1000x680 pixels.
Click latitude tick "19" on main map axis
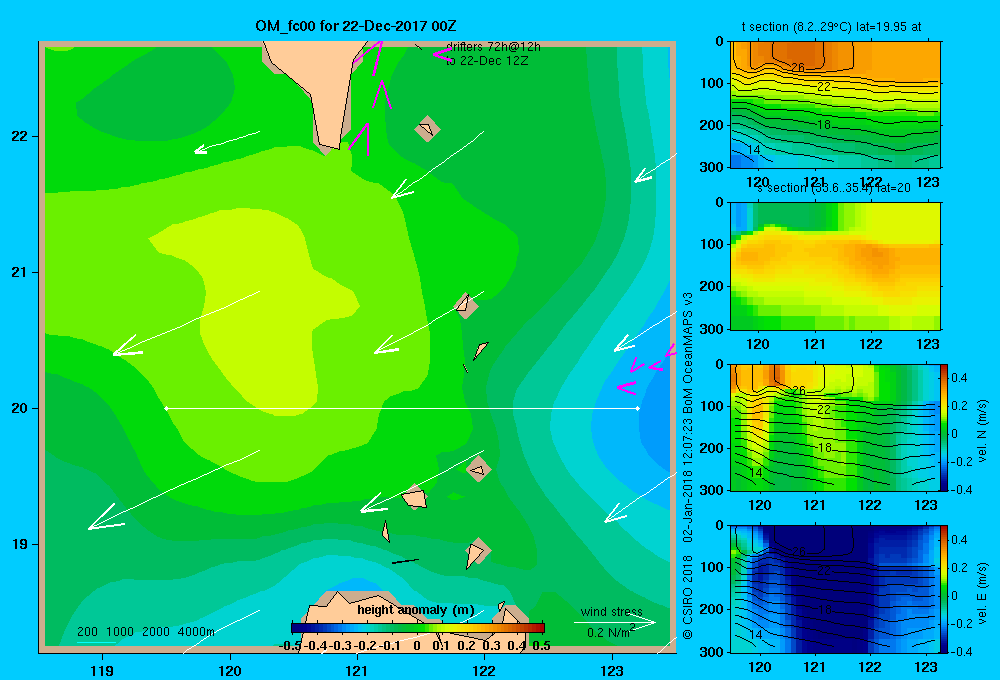20,544
